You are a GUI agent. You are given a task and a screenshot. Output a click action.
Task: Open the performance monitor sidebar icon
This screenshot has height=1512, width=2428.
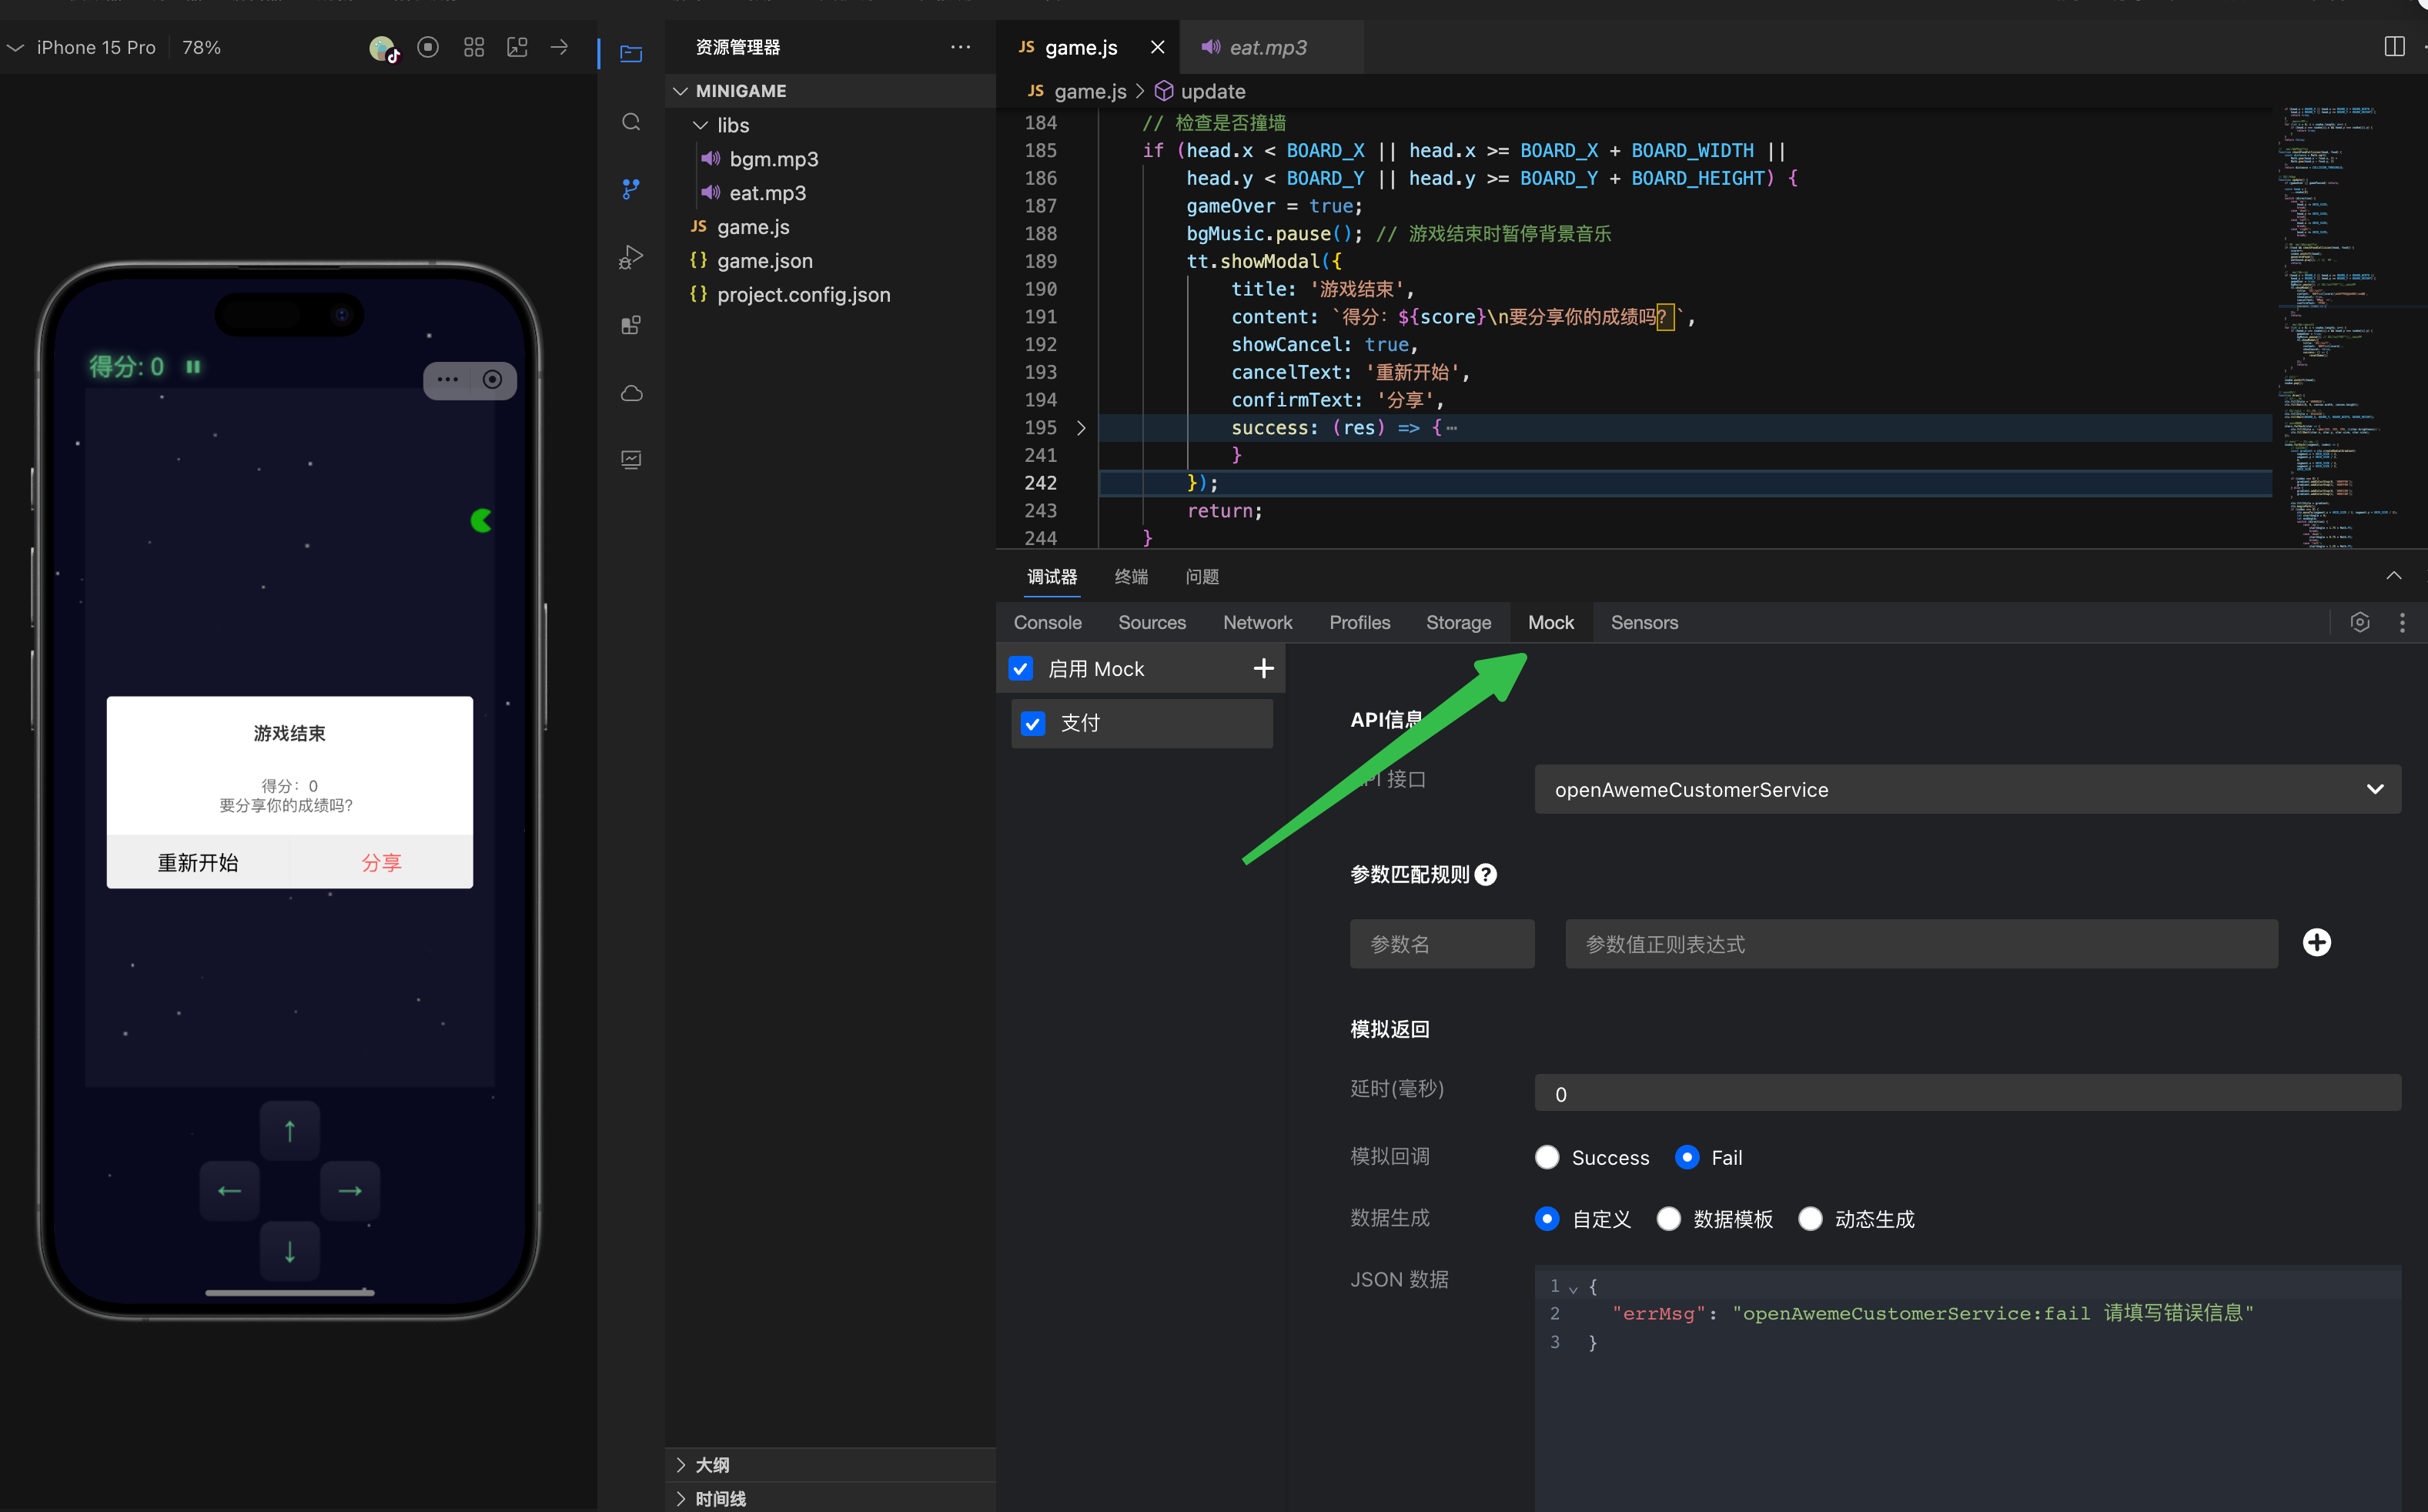tap(631, 460)
